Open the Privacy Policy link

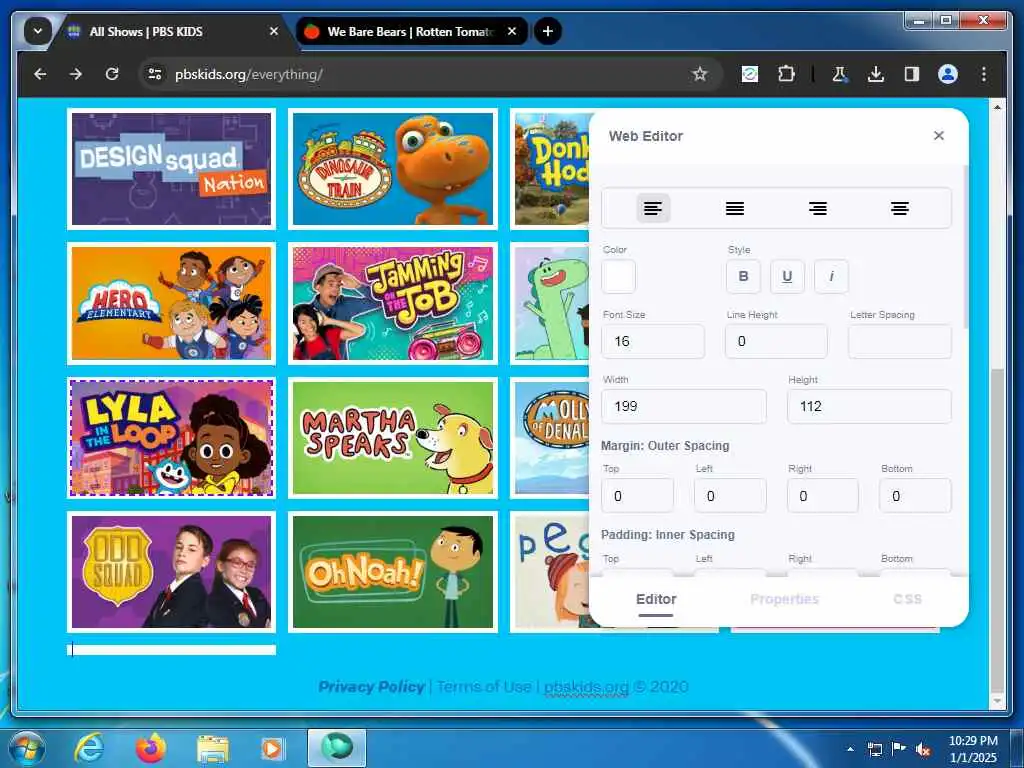point(371,686)
